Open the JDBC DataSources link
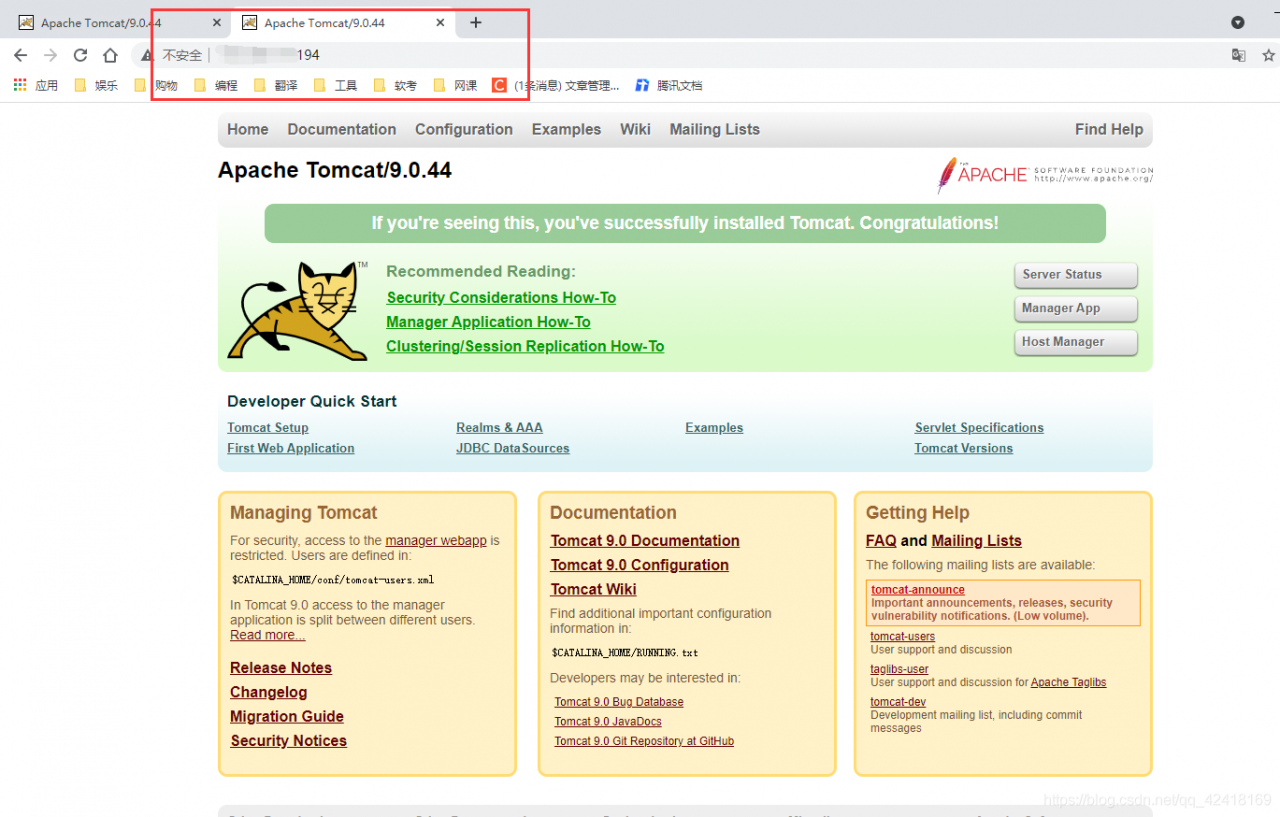1280x817 pixels. (x=513, y=449)
